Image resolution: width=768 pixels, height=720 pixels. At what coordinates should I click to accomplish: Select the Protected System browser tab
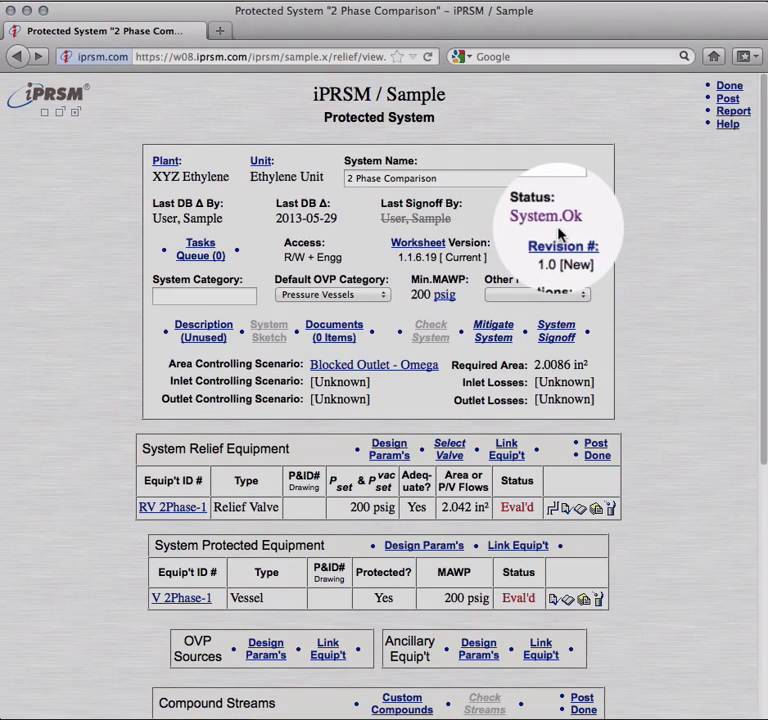click(104, 31)
